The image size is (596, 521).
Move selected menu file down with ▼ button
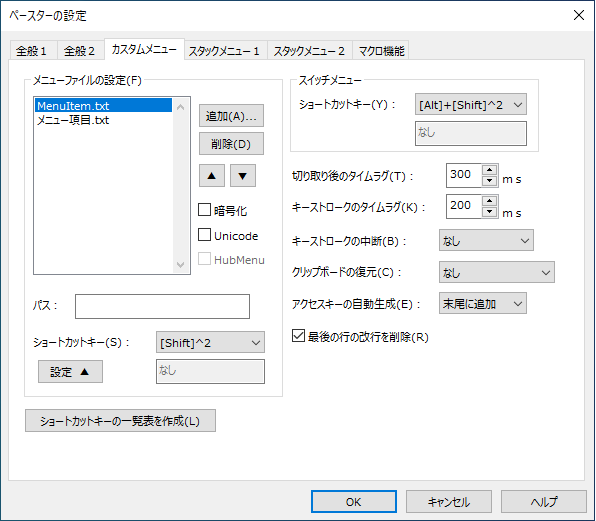point(243,176)
